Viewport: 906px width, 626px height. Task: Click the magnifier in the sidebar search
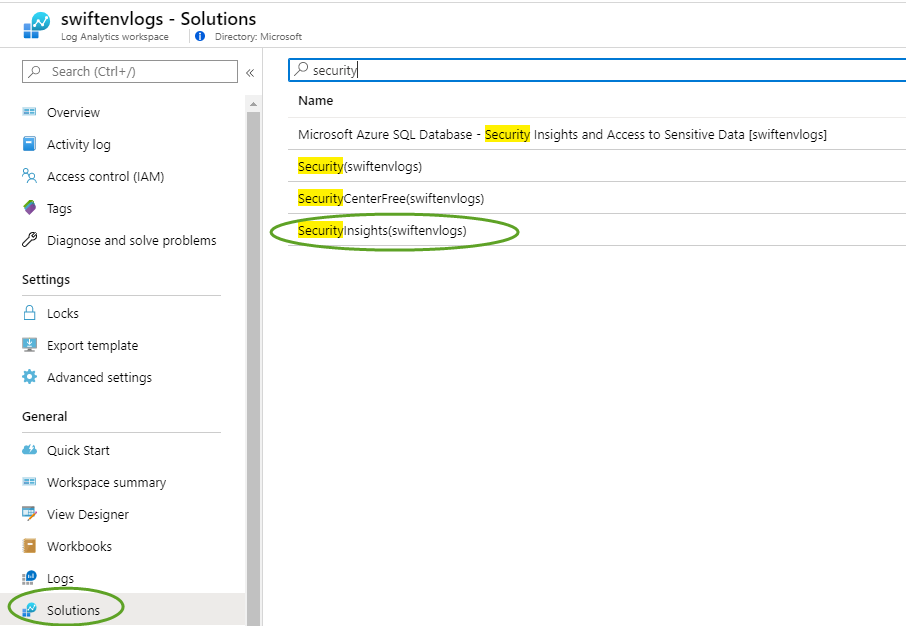[x=35, y=72]
